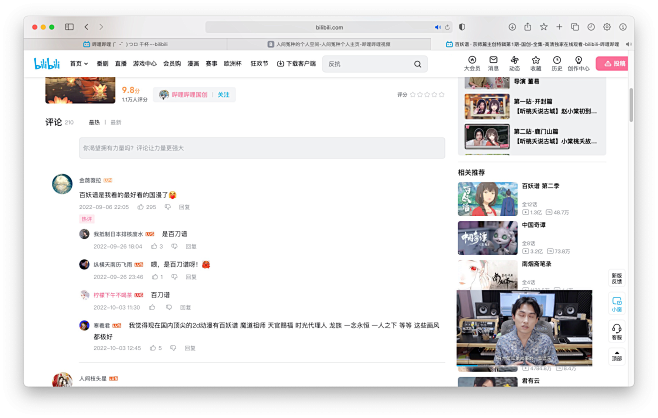
Task: Open the 历史 history icon
Action: pyautogui.click(x=557, y=63)
